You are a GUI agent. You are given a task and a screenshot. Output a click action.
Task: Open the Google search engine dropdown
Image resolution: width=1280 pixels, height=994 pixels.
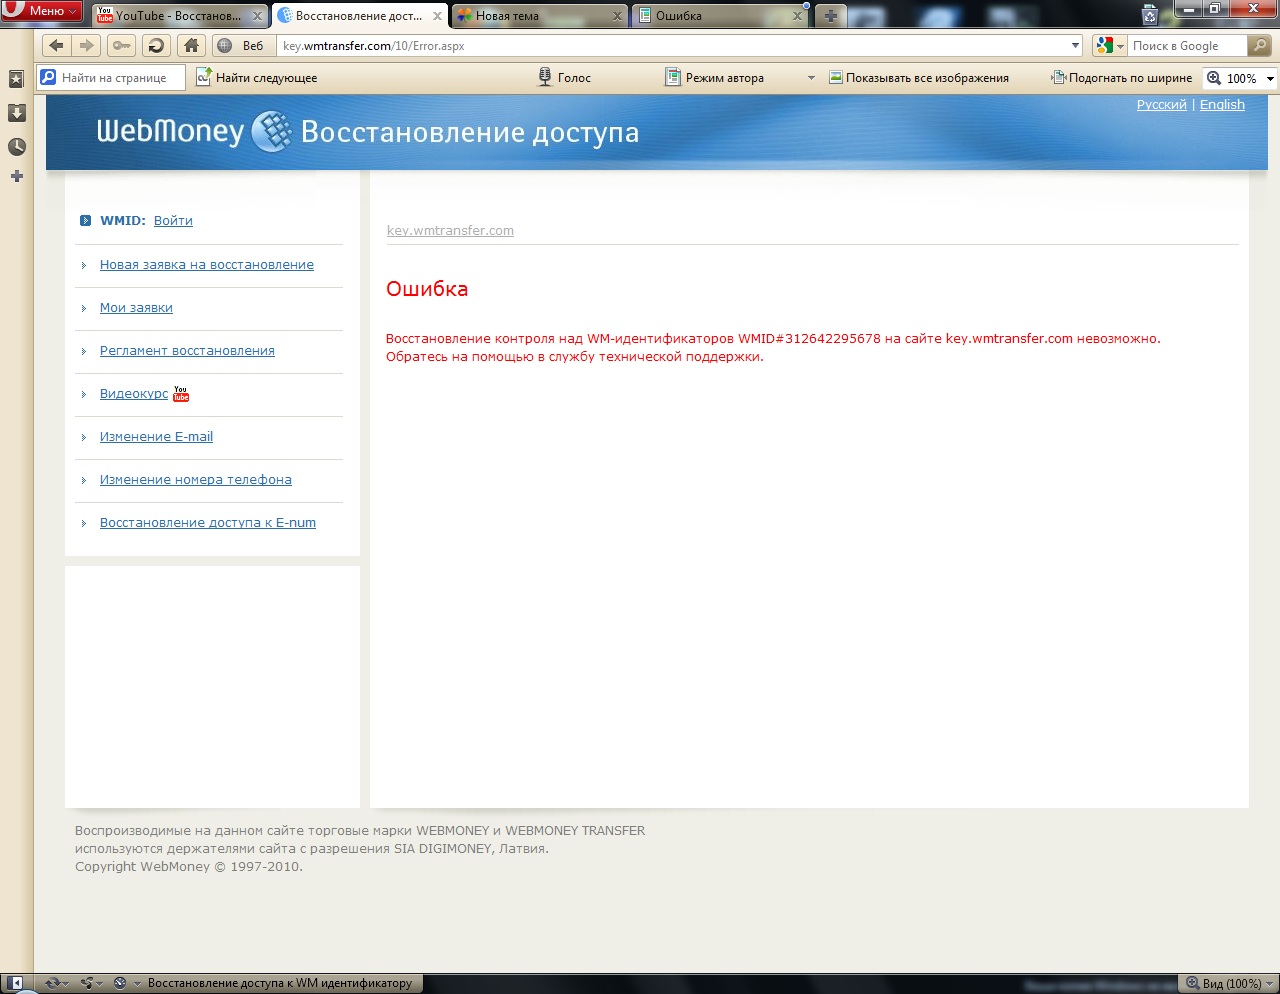[1110, 46]
